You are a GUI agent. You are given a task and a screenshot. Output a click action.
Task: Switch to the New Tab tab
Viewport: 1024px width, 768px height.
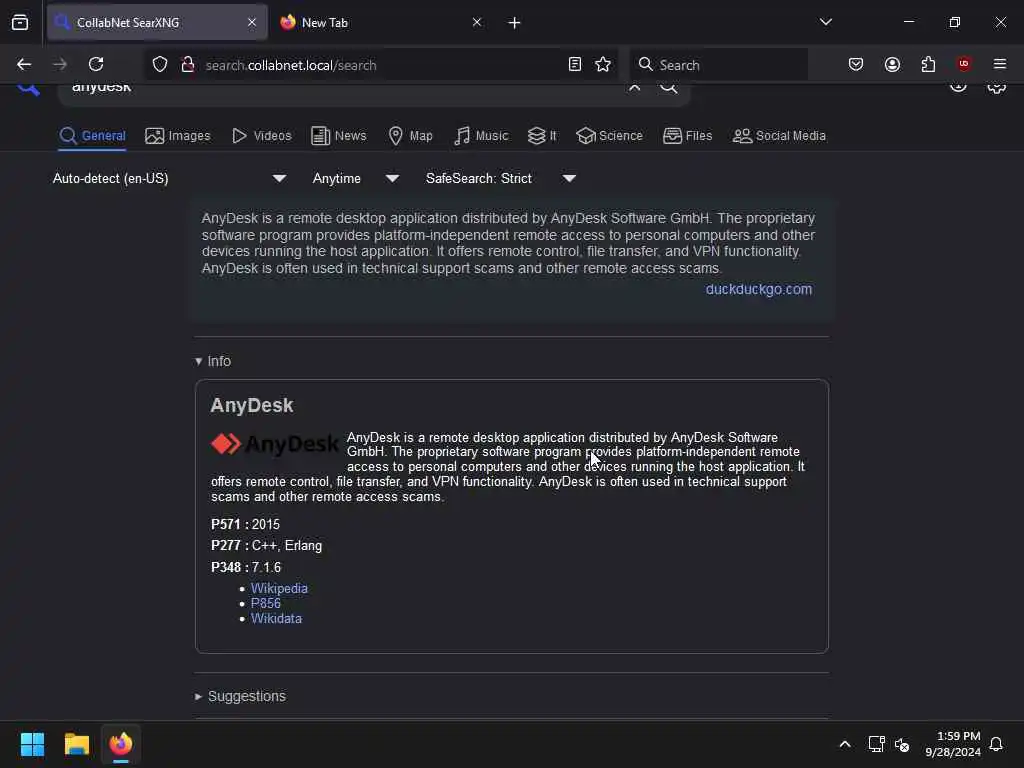click(382, 22)
